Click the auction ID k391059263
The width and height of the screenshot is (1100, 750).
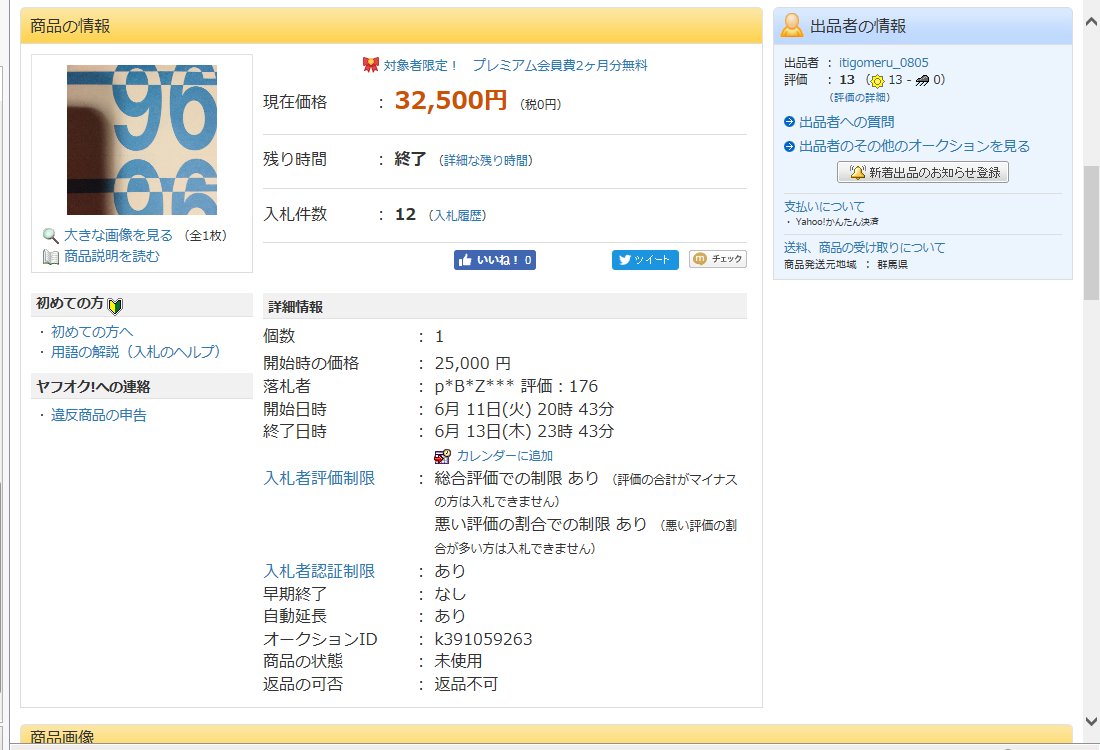click(x=483, y=639)
